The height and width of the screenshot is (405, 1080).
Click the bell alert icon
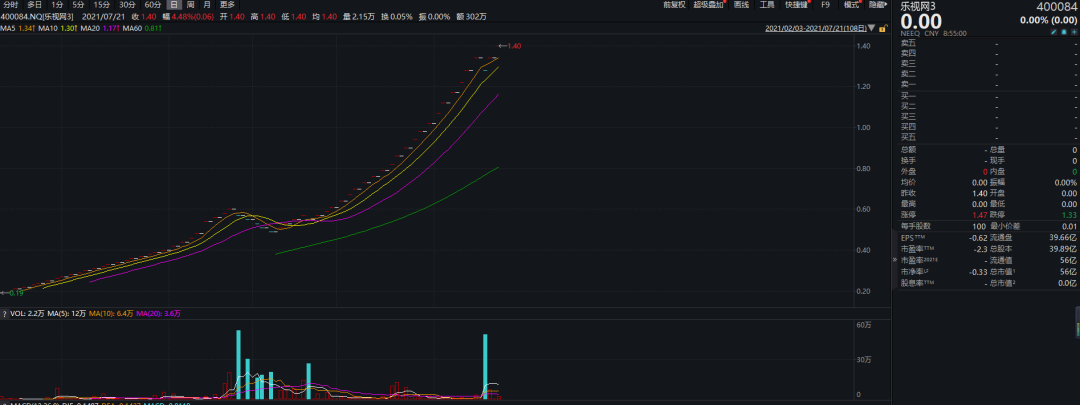point(1063,32)
